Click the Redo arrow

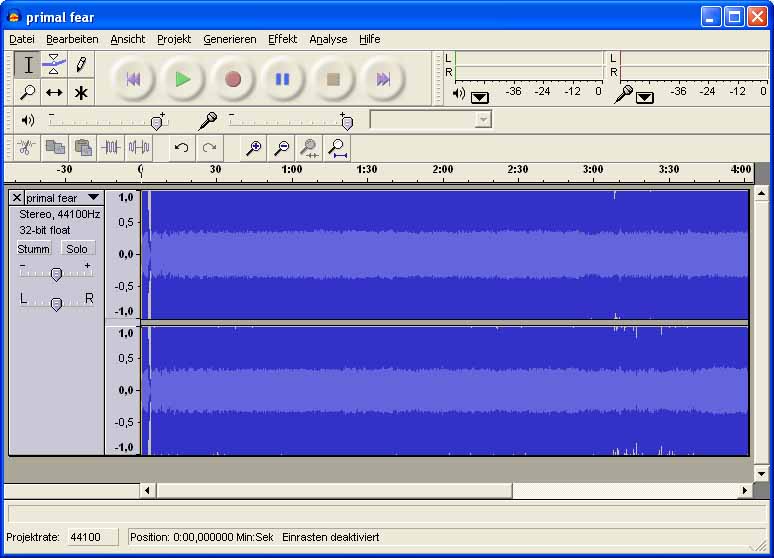click(209, 147)
